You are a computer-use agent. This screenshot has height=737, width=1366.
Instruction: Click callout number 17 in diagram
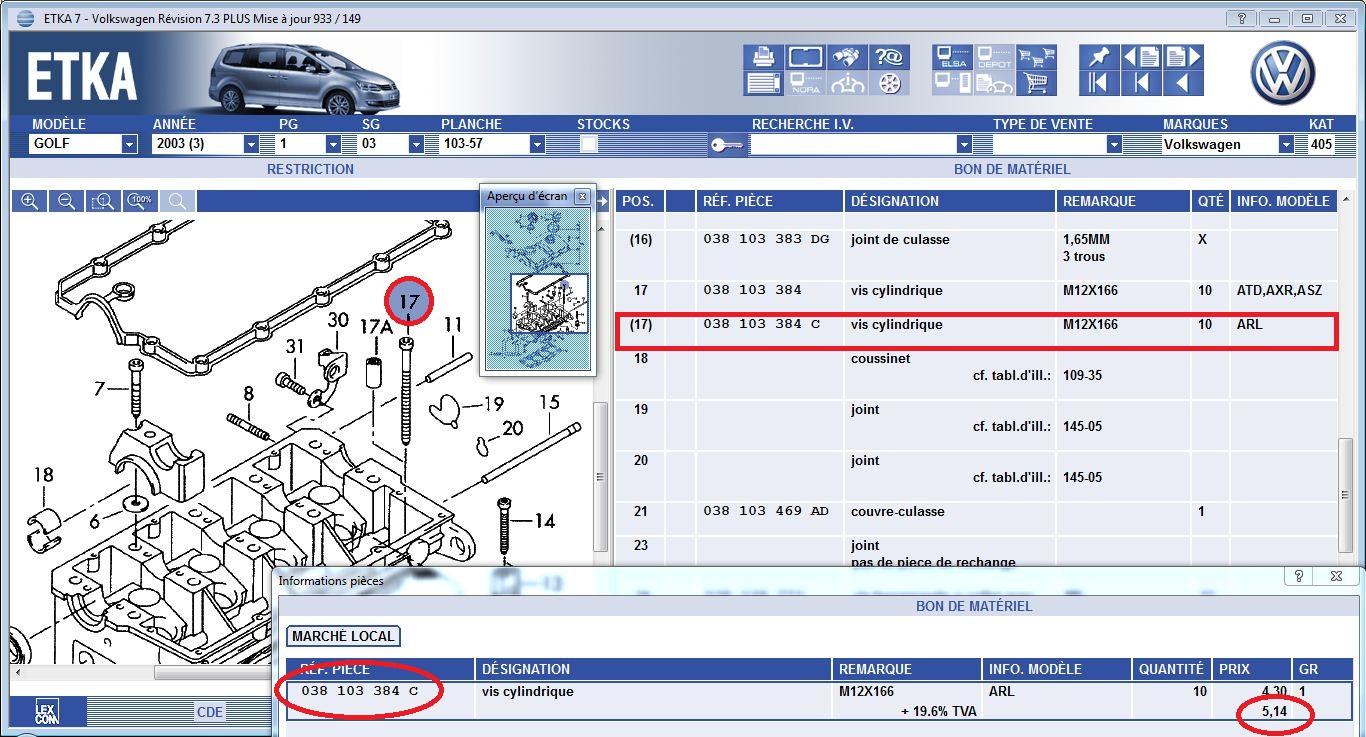click(409, 300)
